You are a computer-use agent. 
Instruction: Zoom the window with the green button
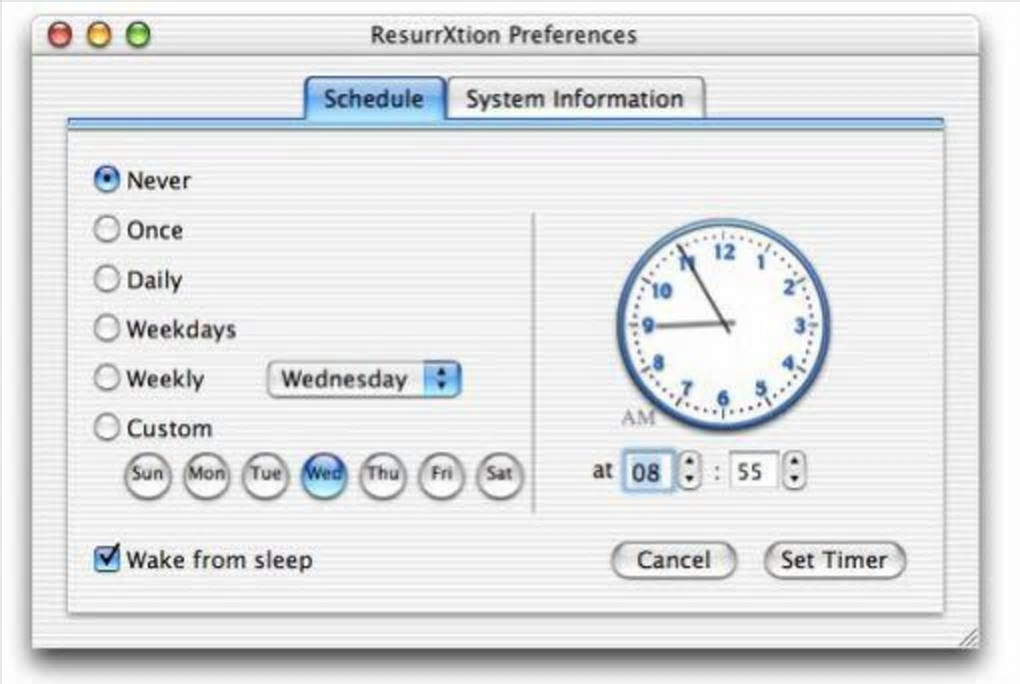[x=138, y=34]
